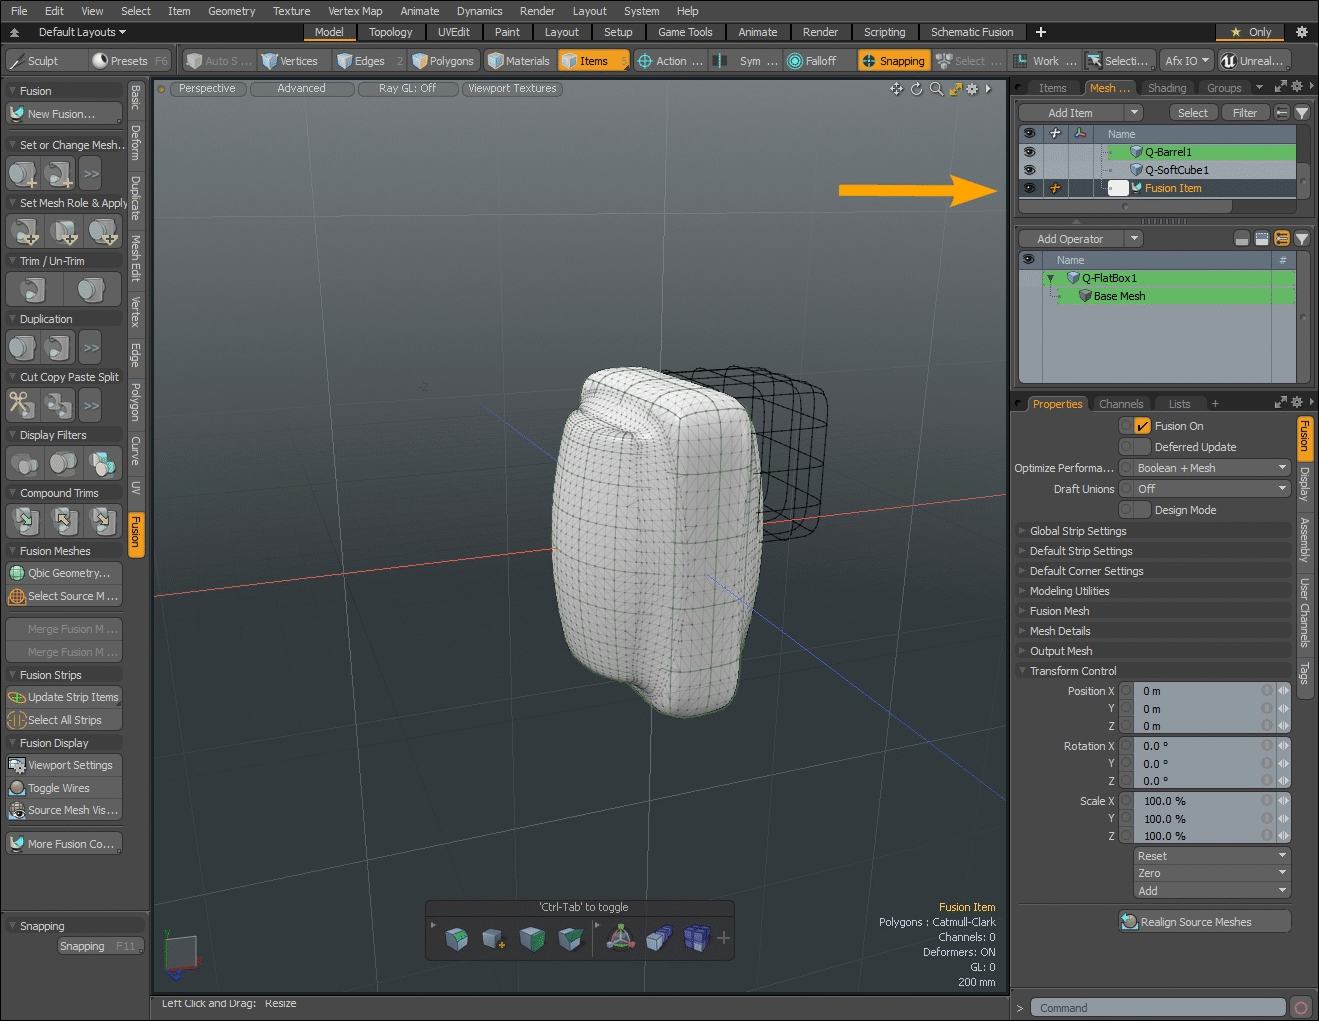Open the Draft Unions dropdown
The height and width of the screenshot is (1021, 1319).
[x=1211, y=489]
